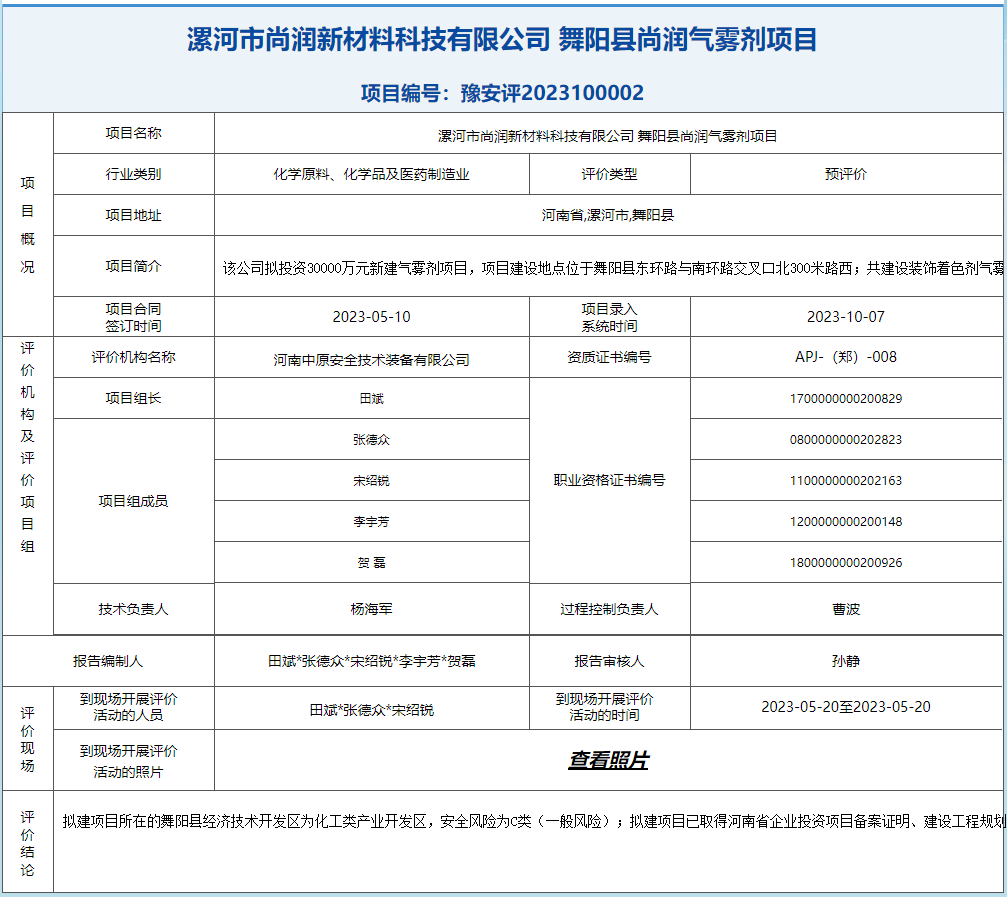Click on-site personnel 田斌*张德众*宋绍锐
This screenshot has height=897, width=1007.
pyautogui.click(x=371, y=710)
